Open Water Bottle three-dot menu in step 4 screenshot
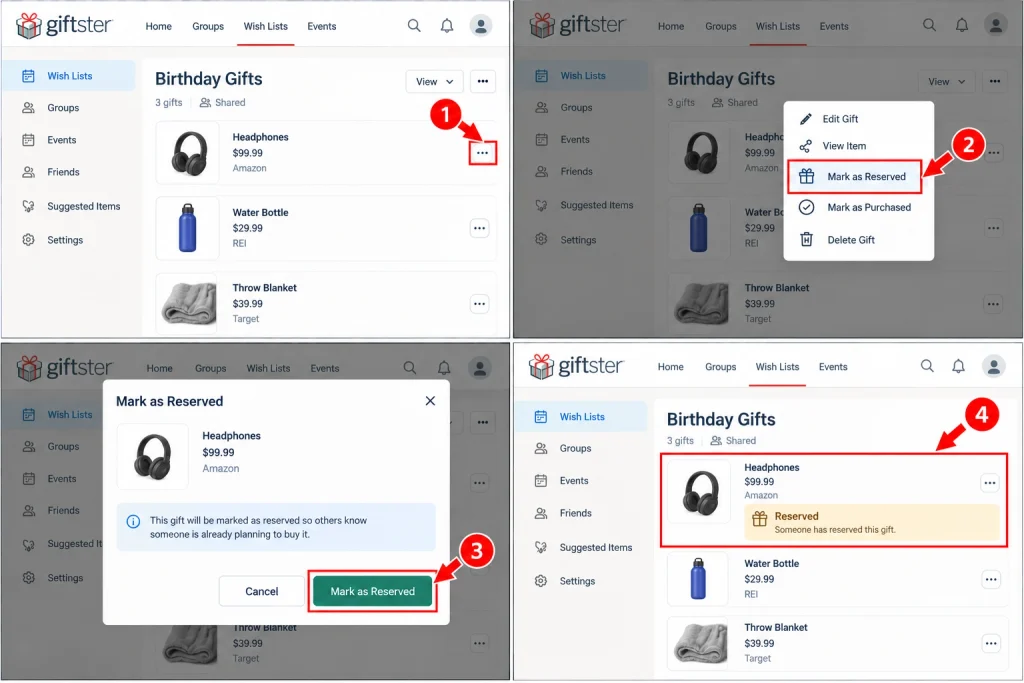Image resolution: width=1024 pixels, height=683 pixels. [x=991, y=579]
